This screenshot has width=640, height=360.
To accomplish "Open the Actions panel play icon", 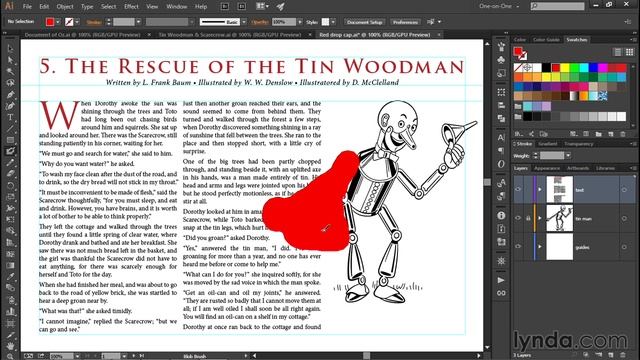I will click(x=501, y=280).
